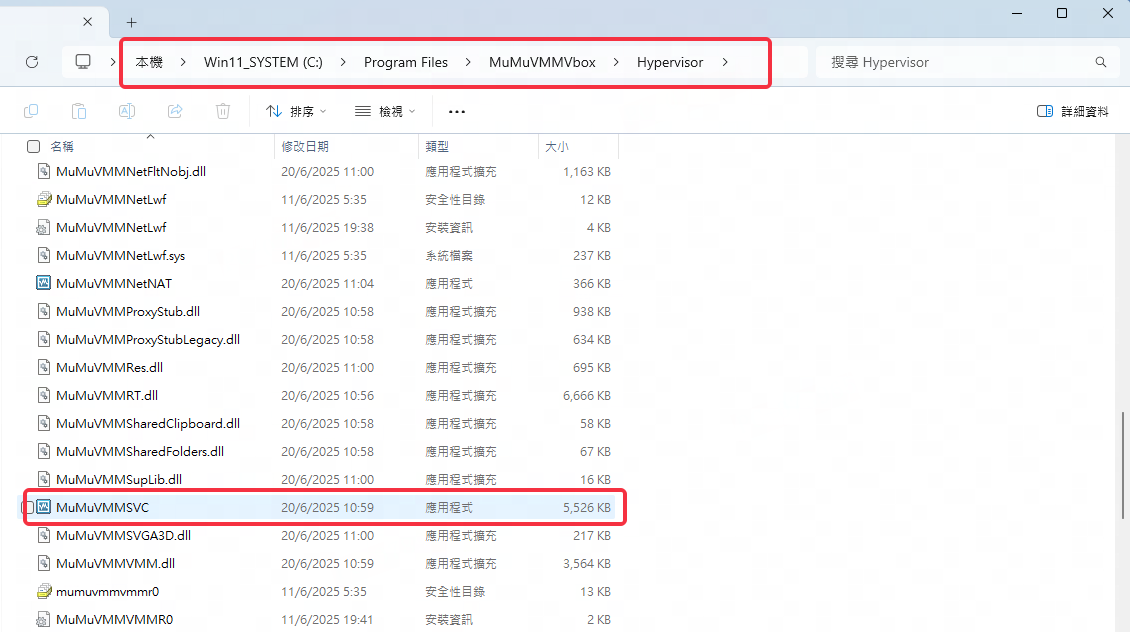Click the MuMuVMMNetLwf setup information icon
Image resolution: width=1130 pixels, height=632 pixels.
[43, 227]
